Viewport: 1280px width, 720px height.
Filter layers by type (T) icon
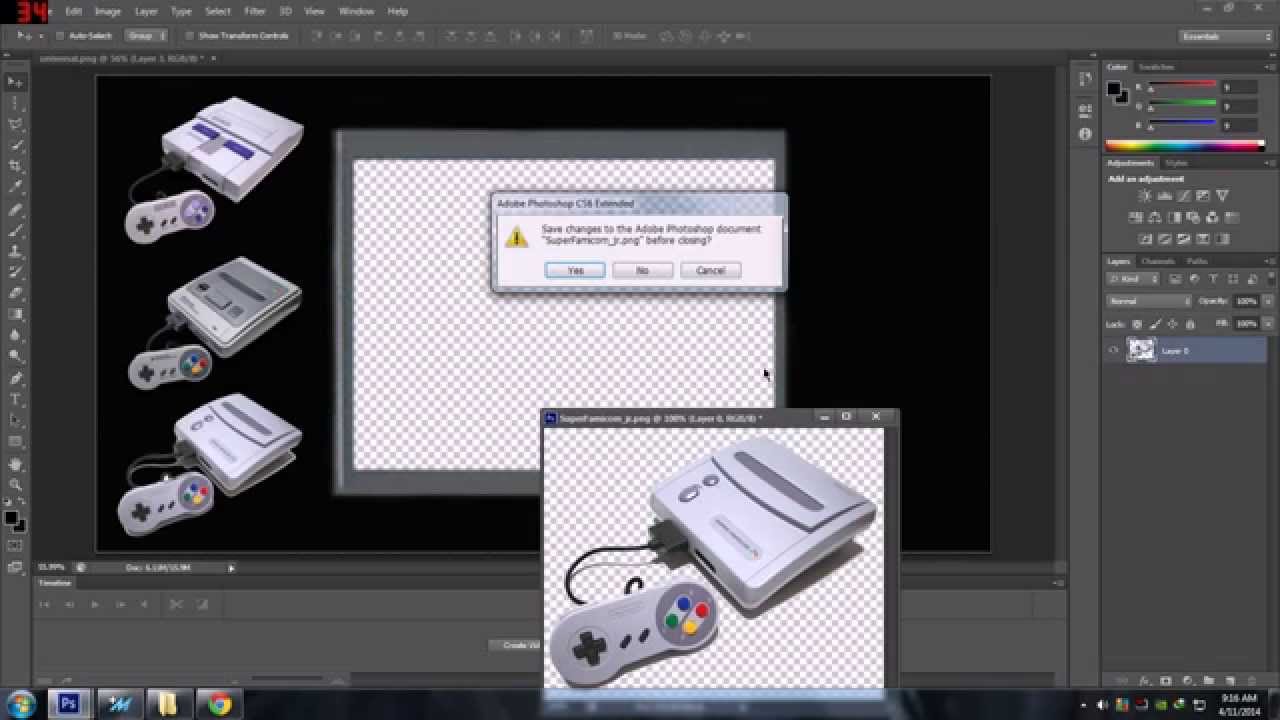tap(1213, 279)
